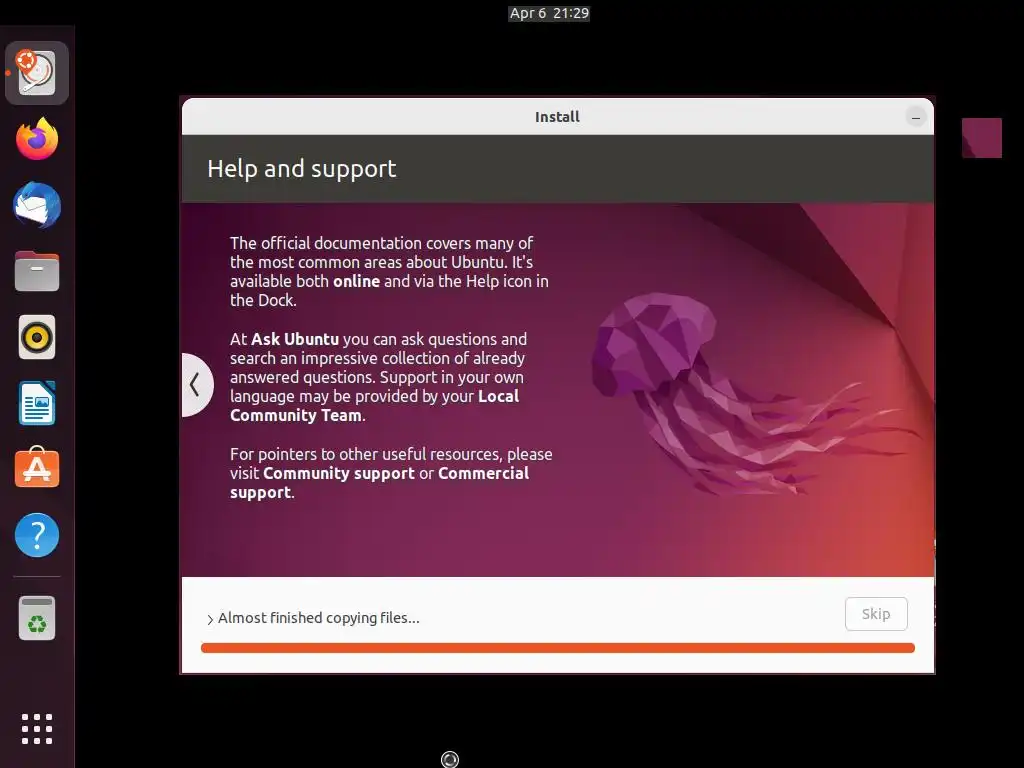The height and width of the screenshot is (768, 1024).
Task: Expand the copying files details chevron
Action: click(x=210, y=619)
